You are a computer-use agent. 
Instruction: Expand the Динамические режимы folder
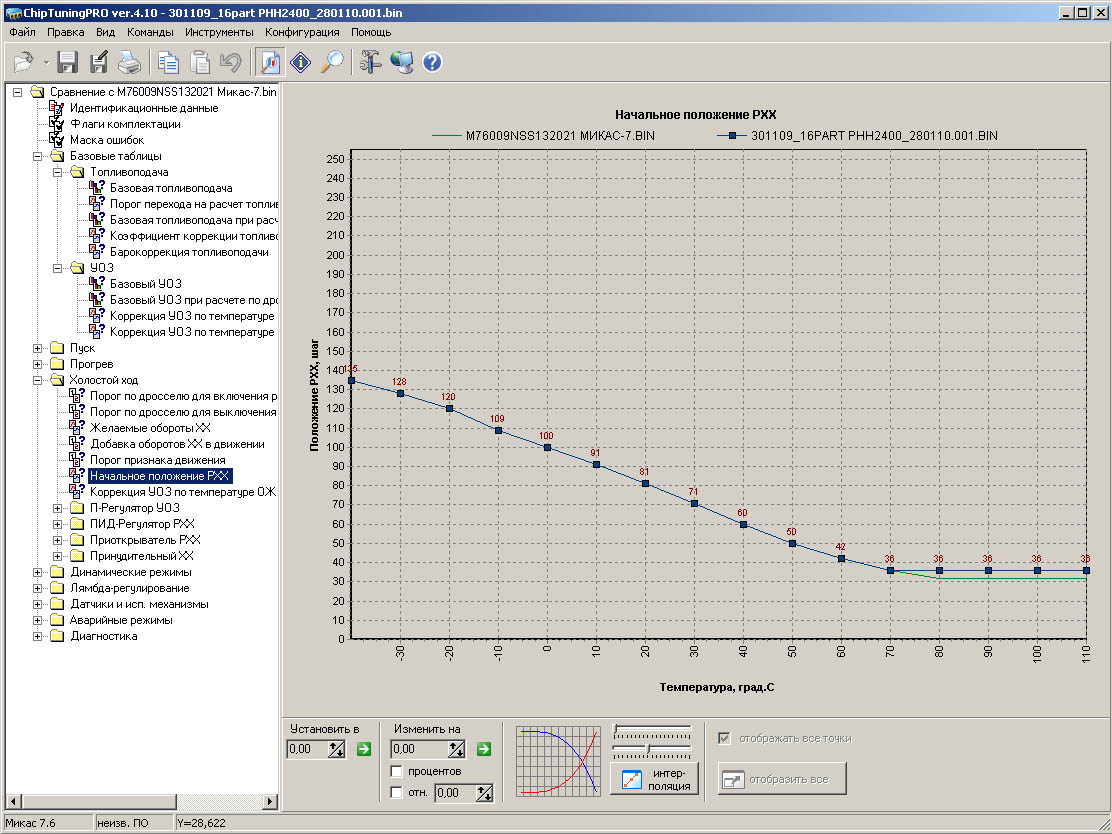coord(38,572)
